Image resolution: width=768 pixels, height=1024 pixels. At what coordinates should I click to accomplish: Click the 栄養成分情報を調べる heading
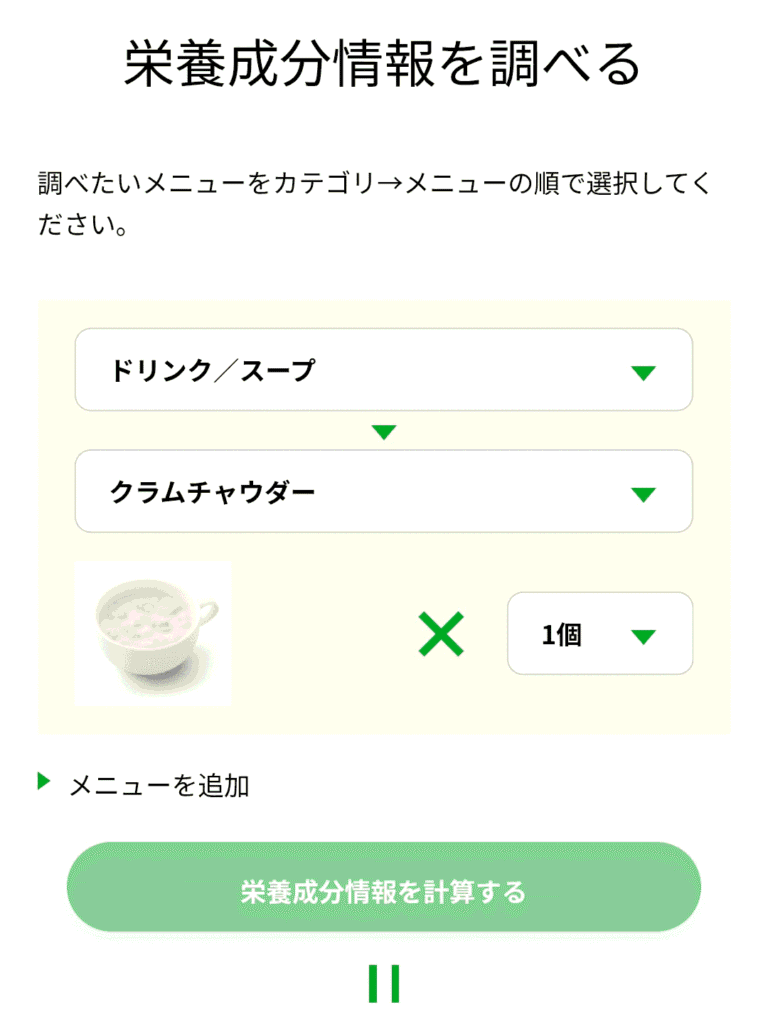click(382, 66)
